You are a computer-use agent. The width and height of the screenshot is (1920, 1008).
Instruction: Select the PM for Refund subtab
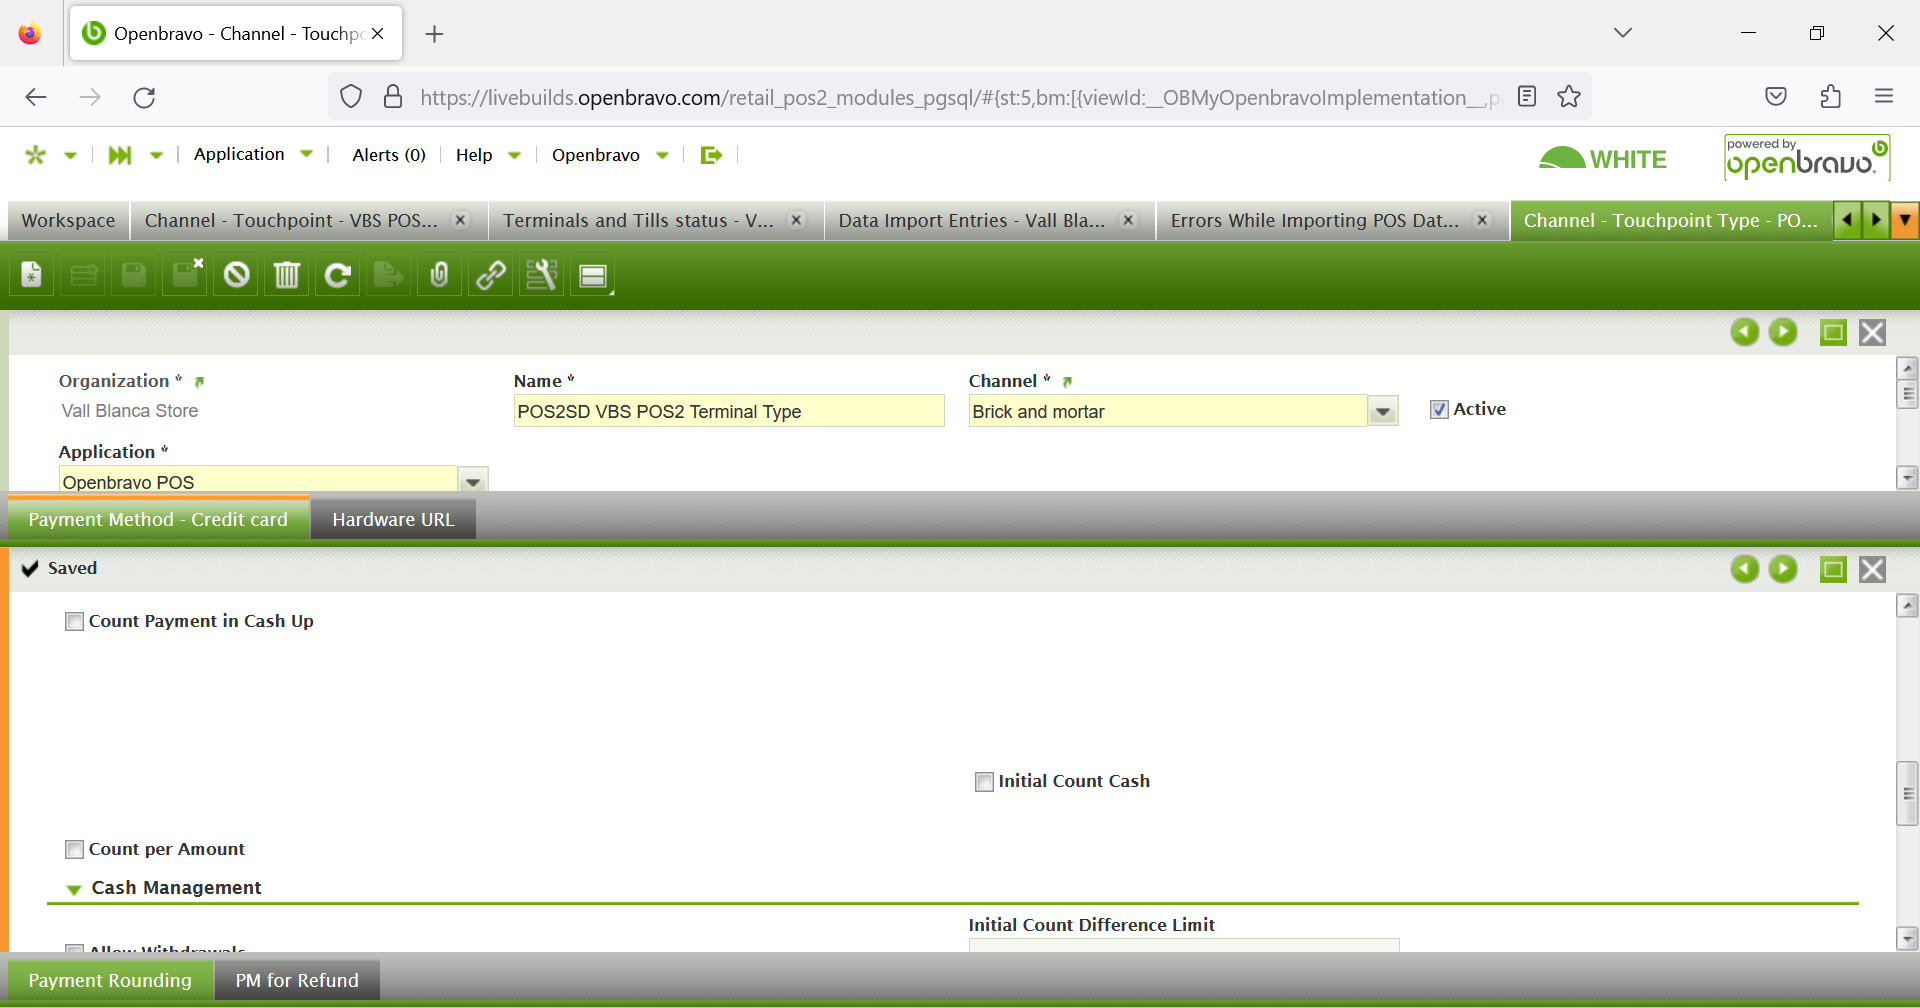pos(297,981)
